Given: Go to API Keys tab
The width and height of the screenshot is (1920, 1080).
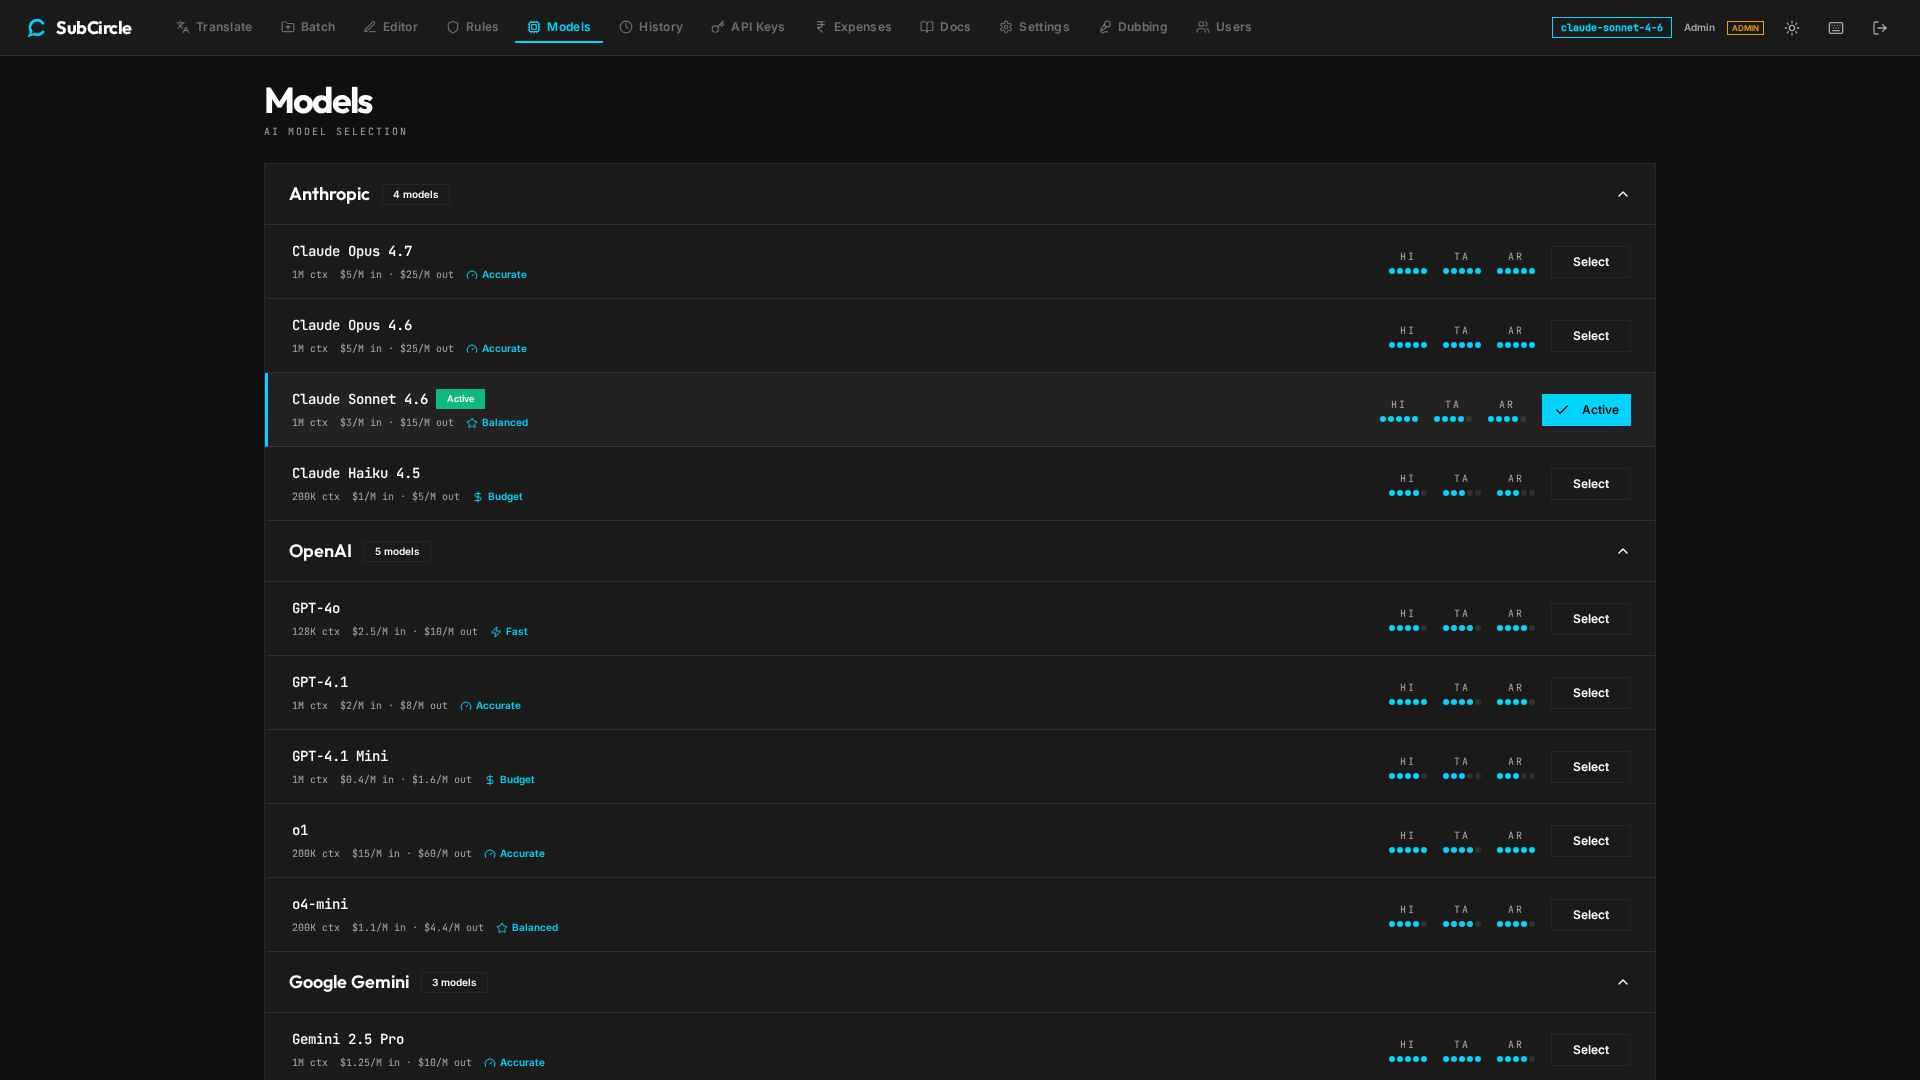Looking at the screenshot, I should pos(748,27).
